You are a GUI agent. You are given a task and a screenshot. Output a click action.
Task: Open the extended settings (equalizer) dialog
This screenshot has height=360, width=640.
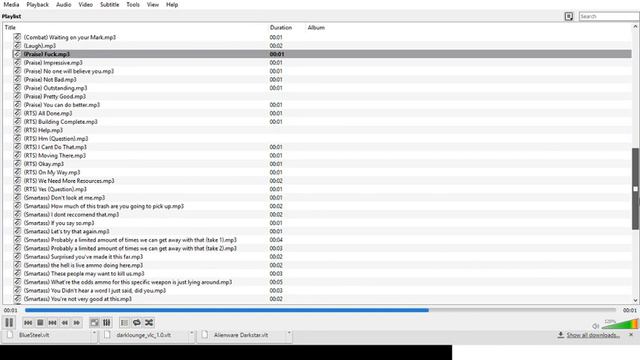pyautogui.click(x=107, y=323)
